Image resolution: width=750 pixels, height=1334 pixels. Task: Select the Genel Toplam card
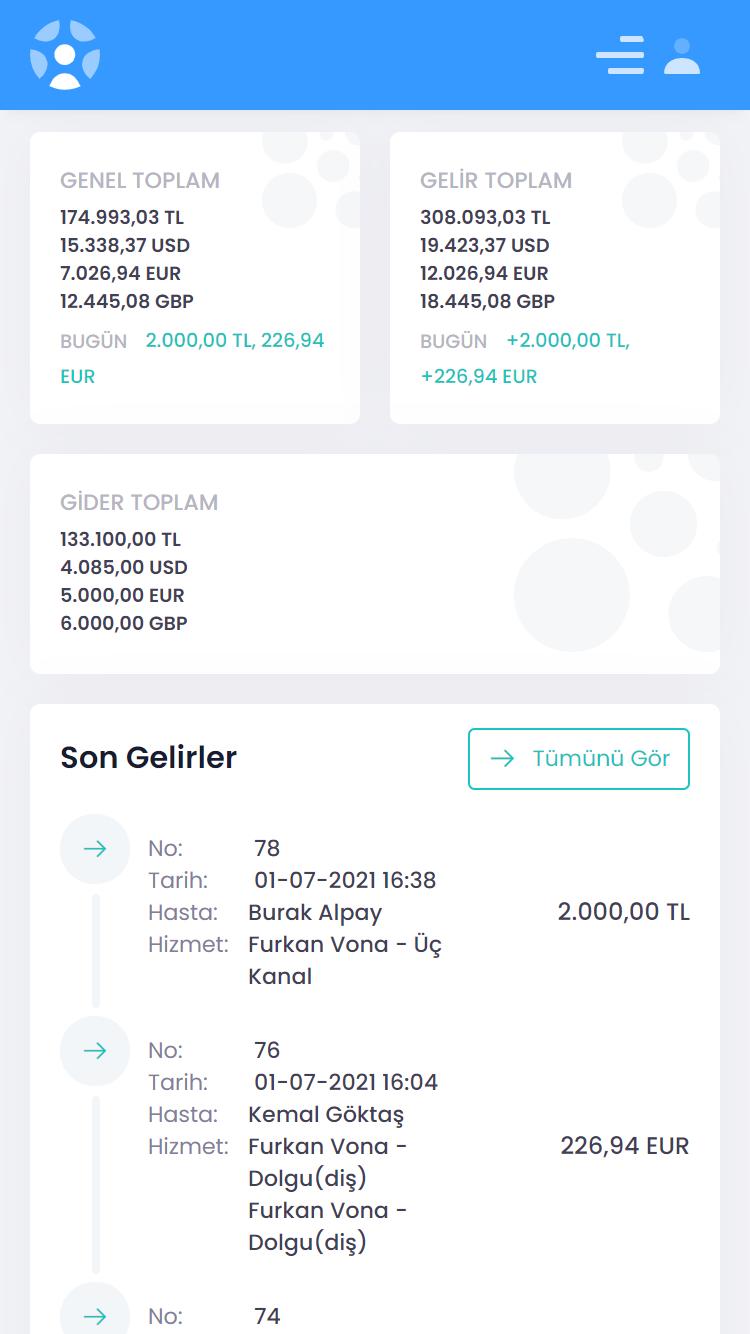(x=195, y=278)
